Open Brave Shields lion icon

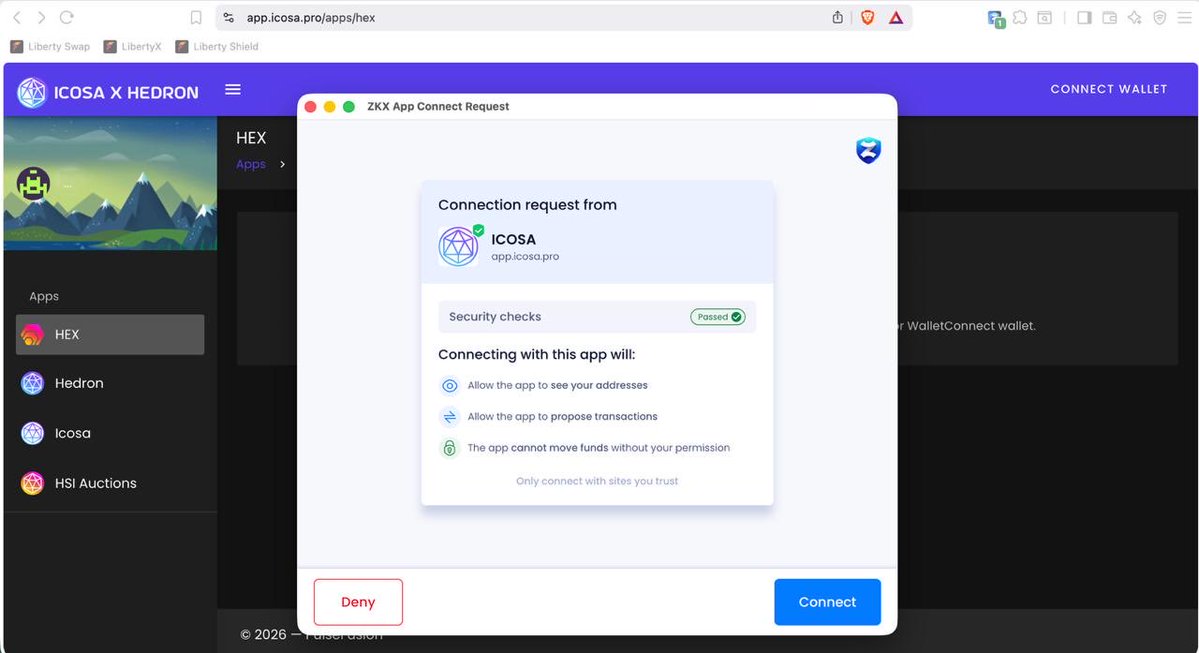point(867,18)
